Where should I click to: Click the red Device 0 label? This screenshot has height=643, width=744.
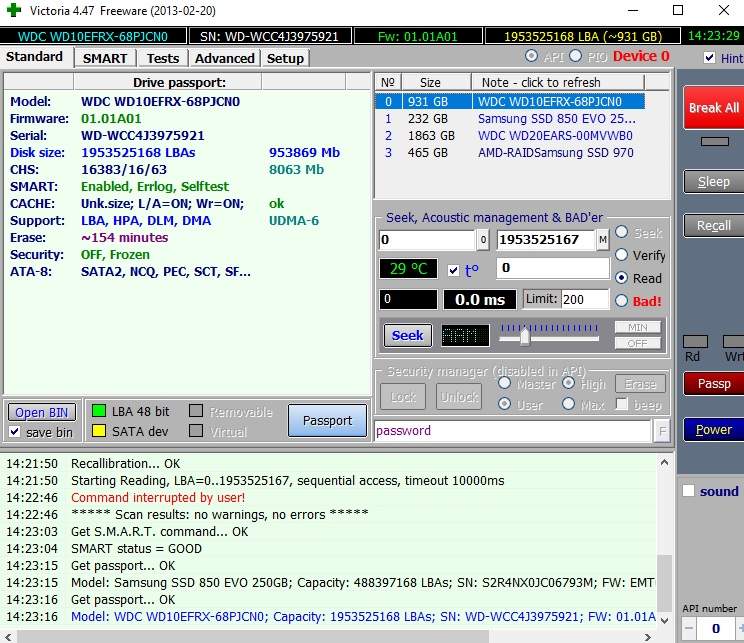[641, 56]
